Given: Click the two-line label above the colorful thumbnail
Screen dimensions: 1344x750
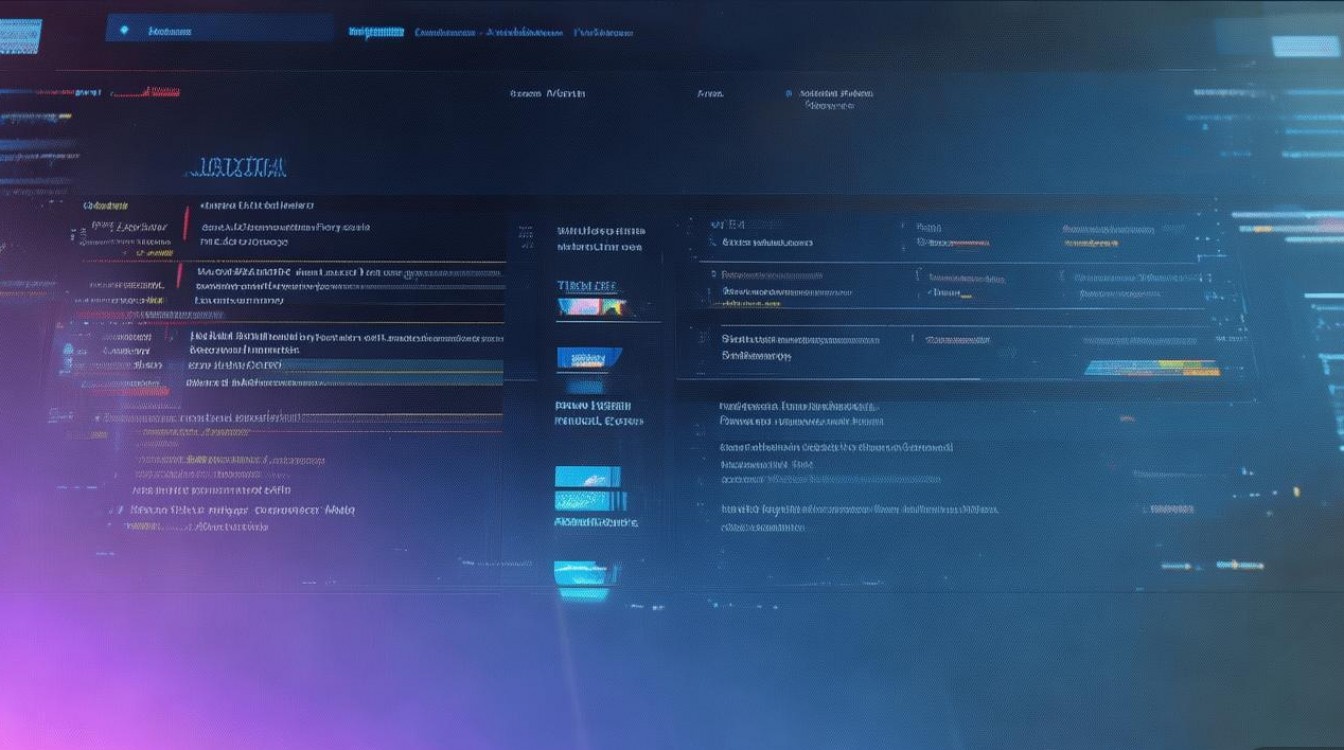Looking at the screenshot, I should (599, 238).
